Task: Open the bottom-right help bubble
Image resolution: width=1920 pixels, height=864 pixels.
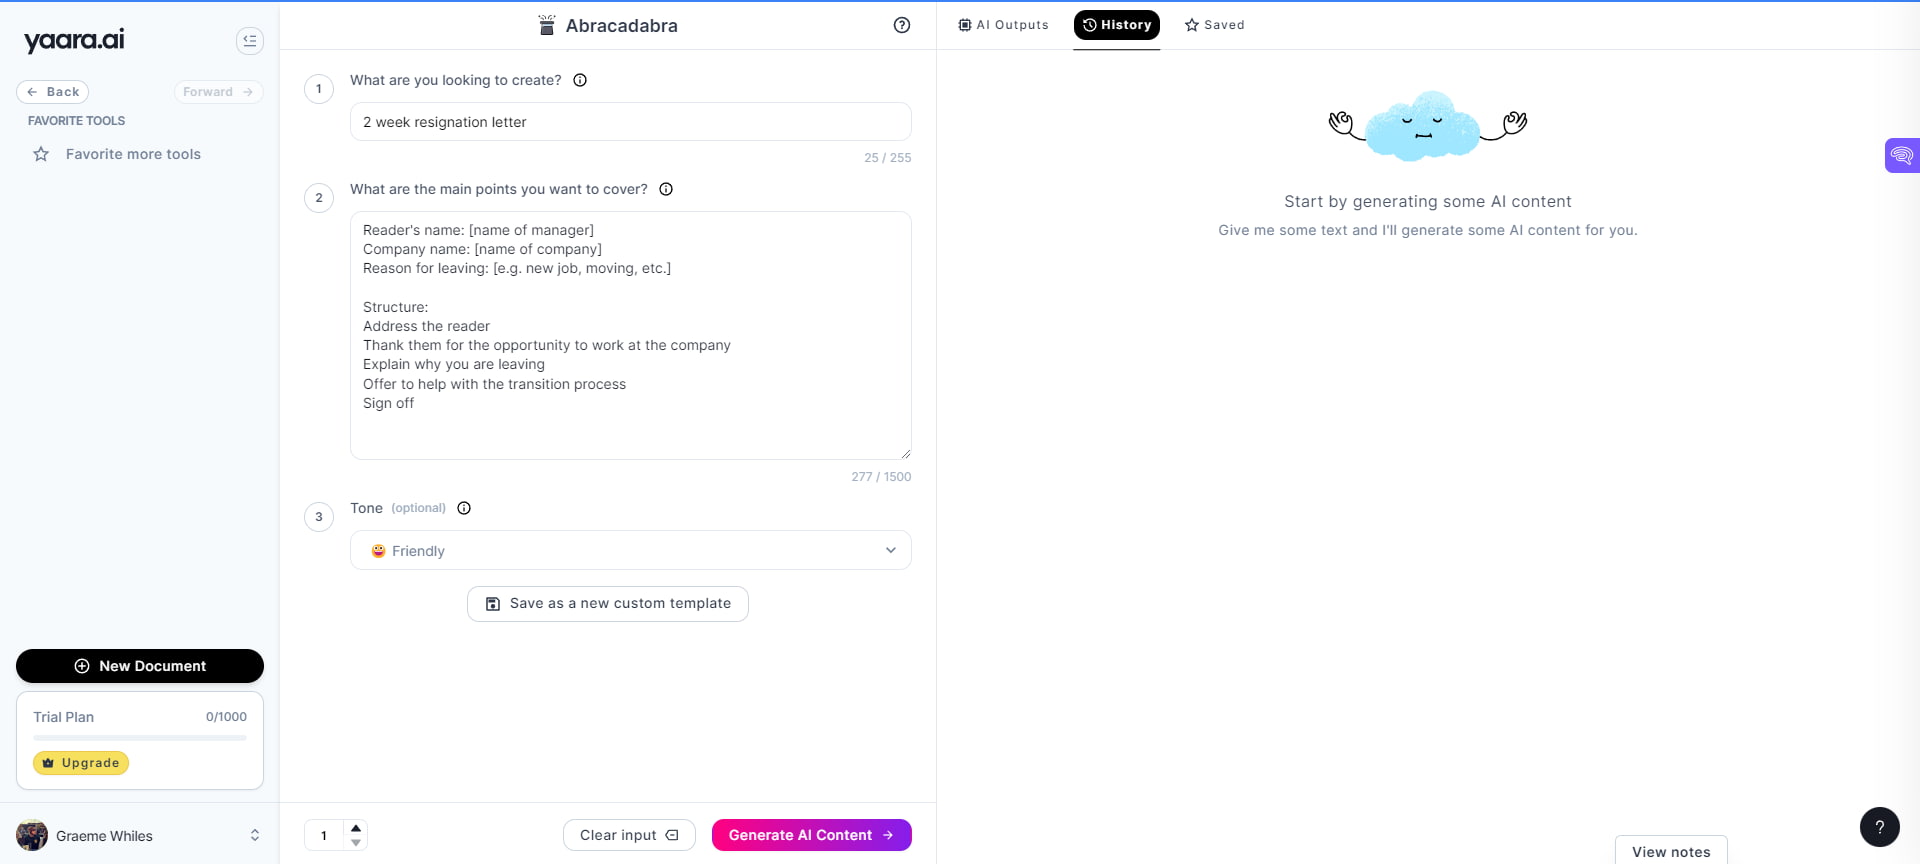Action: pyautogui.click(x=1880, y=827)
